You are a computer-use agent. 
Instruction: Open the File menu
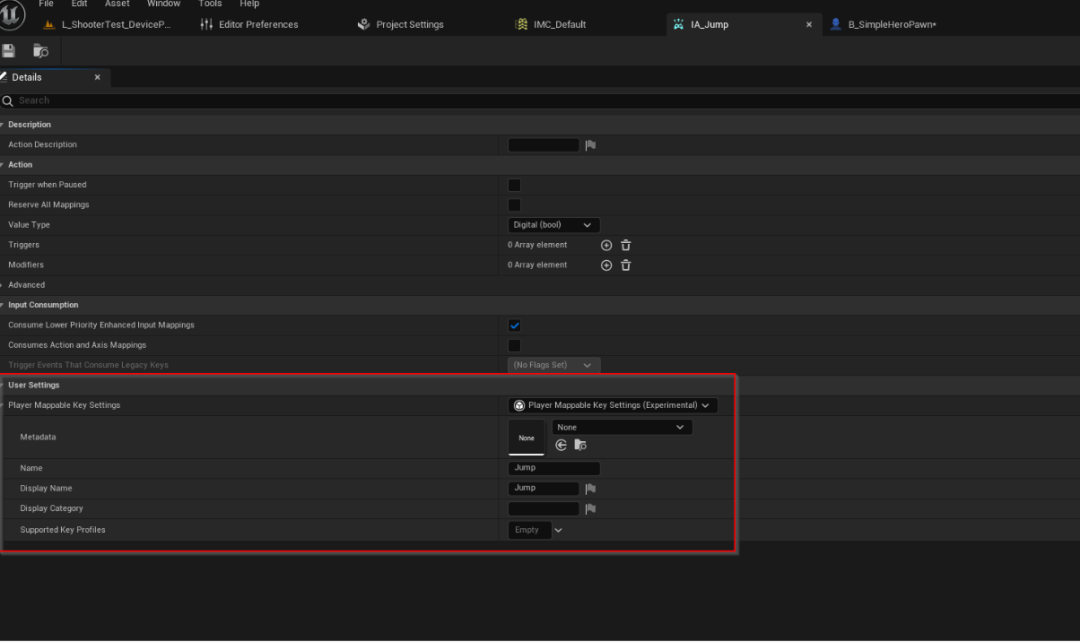(46, 4)
